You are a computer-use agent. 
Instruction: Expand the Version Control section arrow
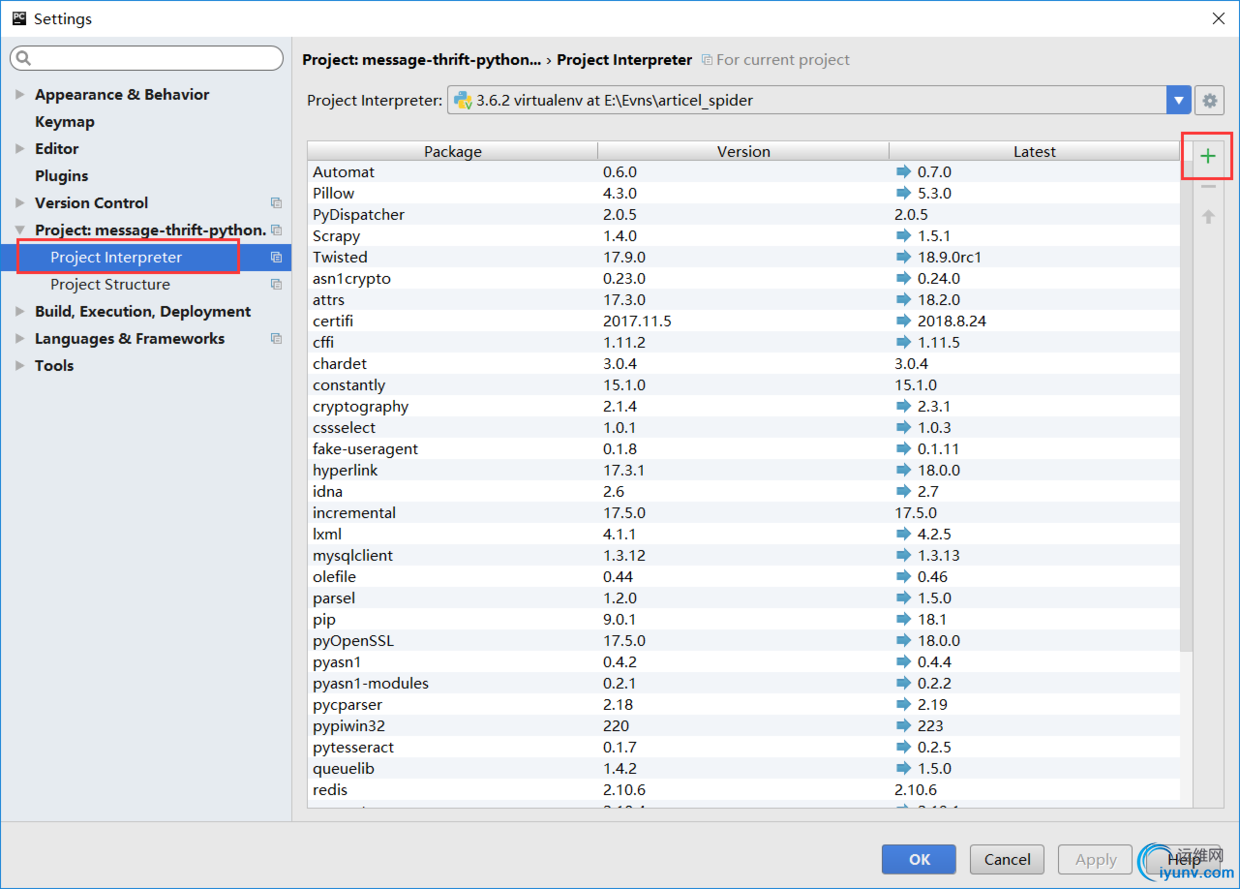(x=20, y=202)
